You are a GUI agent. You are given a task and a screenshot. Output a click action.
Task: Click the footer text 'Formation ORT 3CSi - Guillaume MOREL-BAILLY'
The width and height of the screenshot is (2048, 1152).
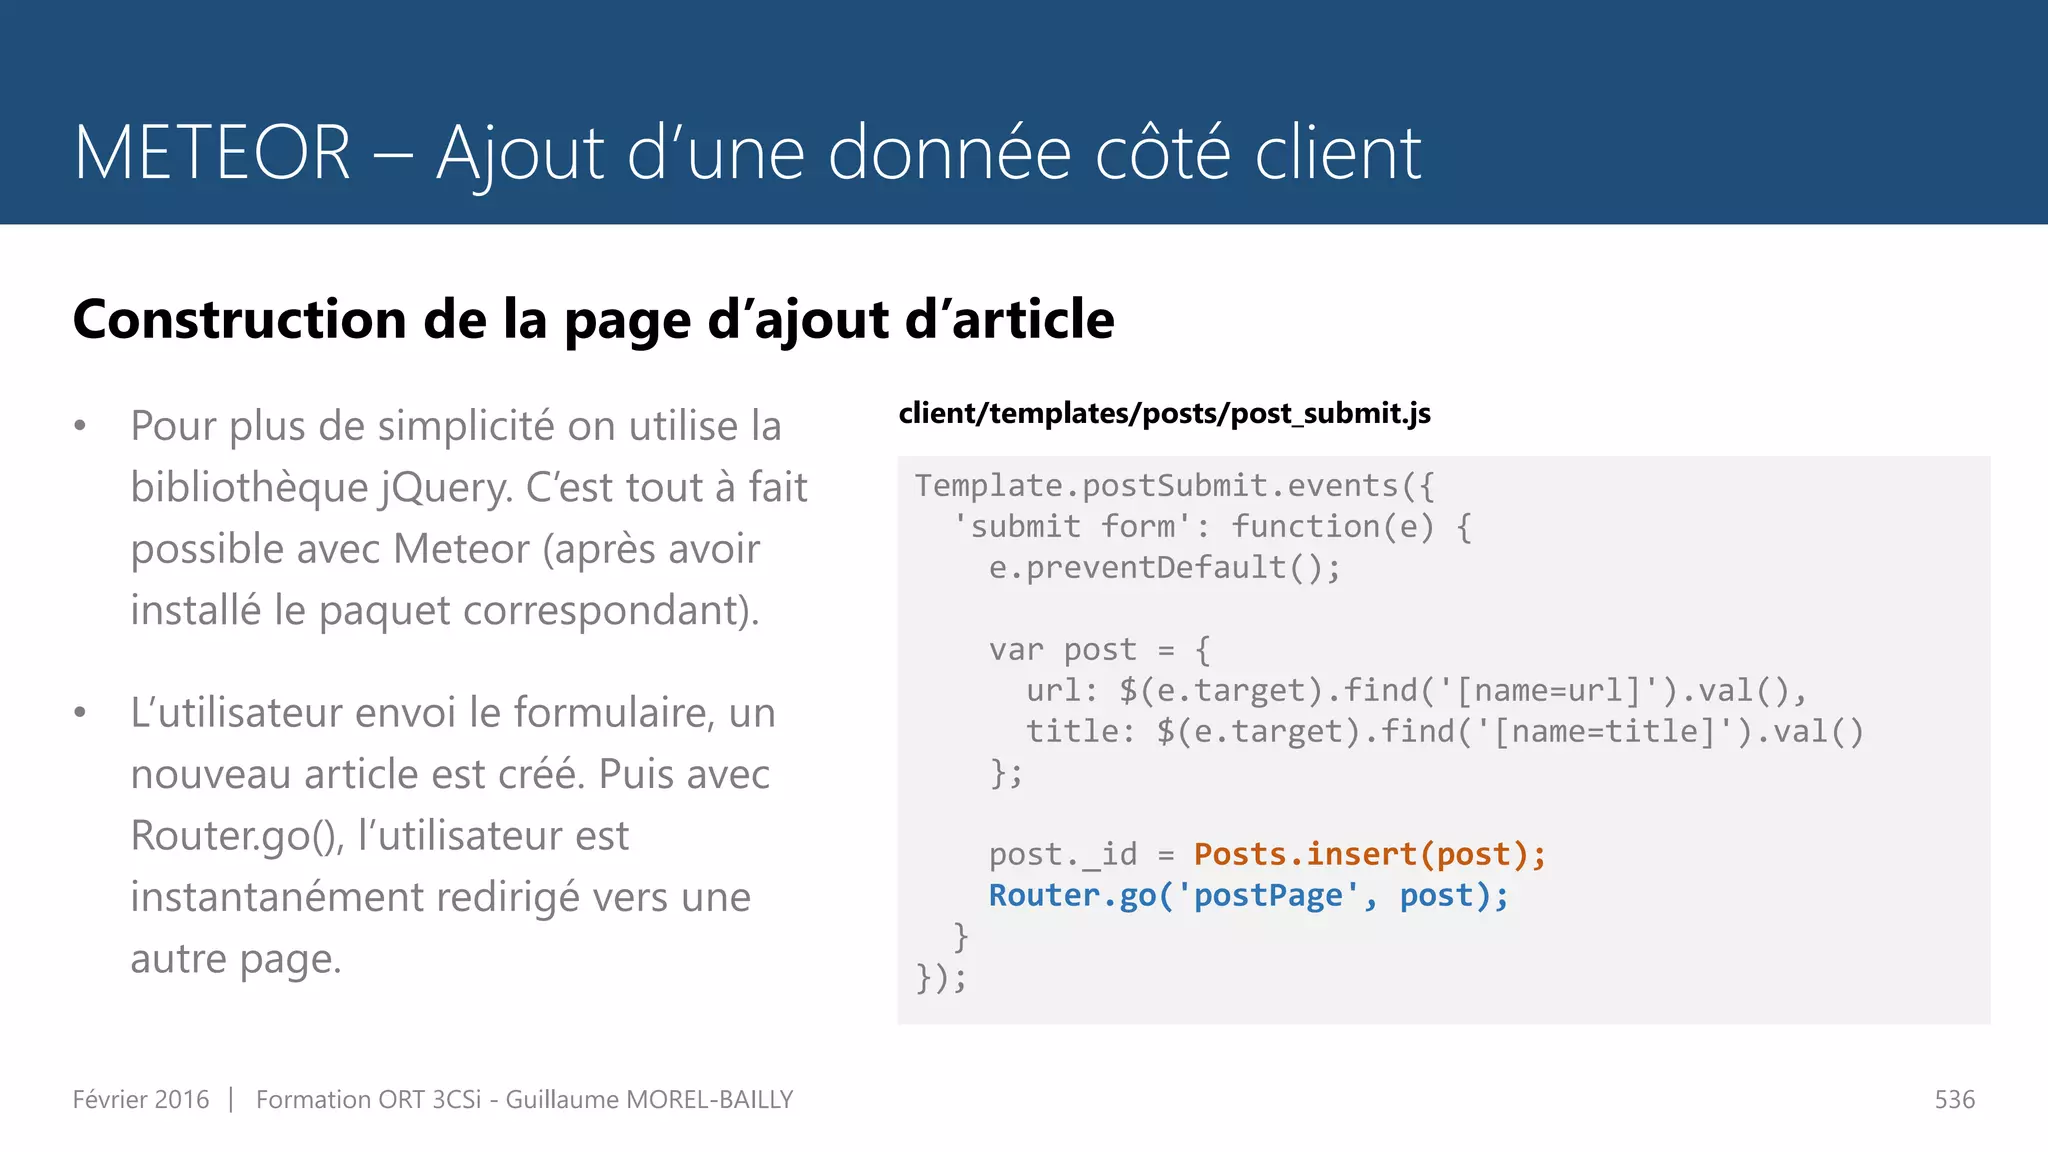pyautogui.click(x=524, y=1100)
